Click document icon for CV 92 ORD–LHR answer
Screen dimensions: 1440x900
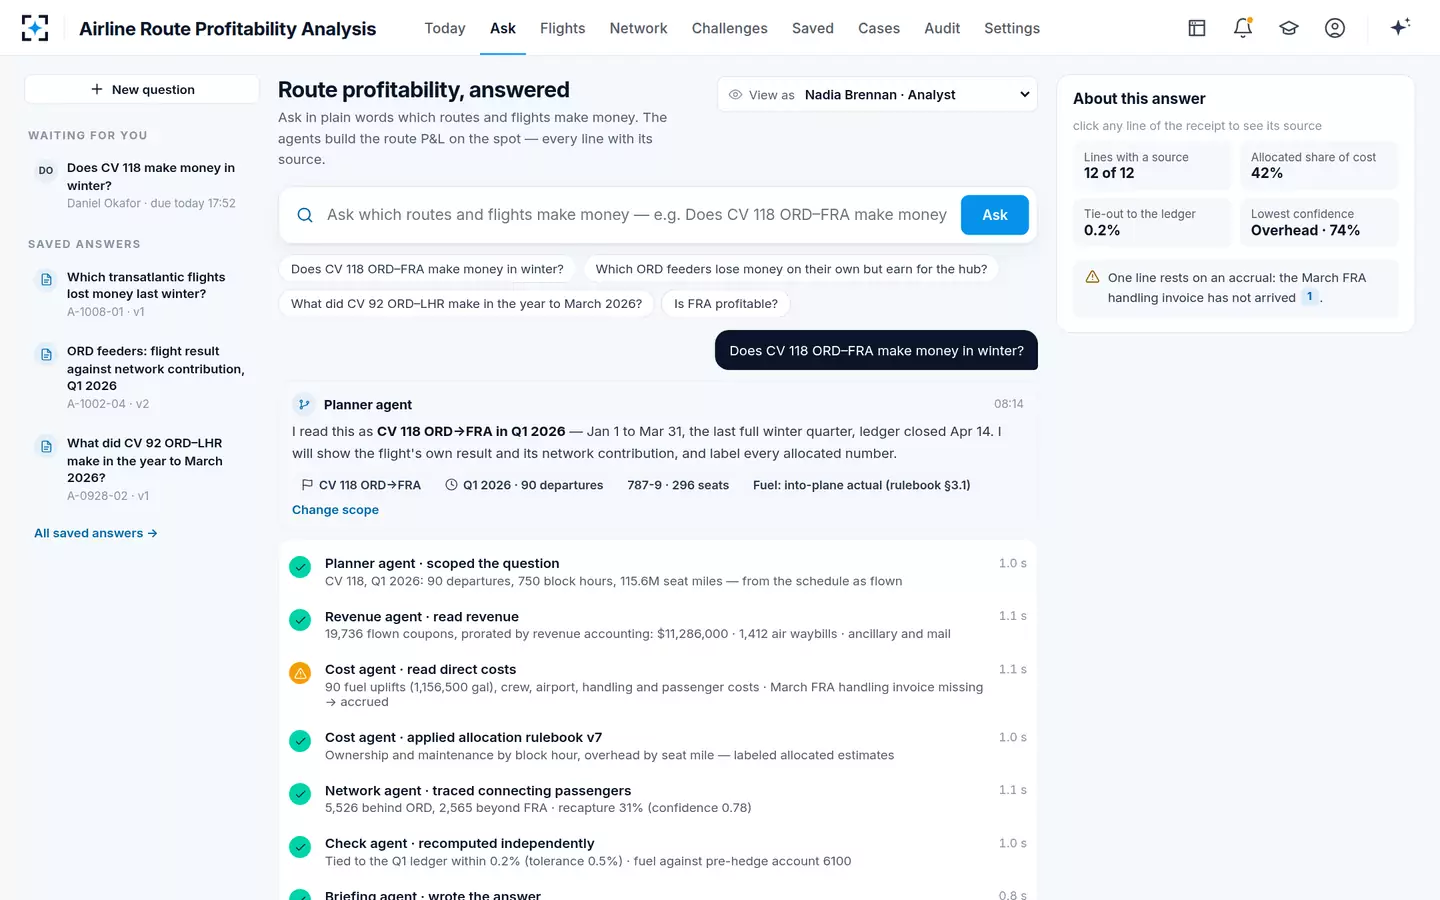coord(46,446)
